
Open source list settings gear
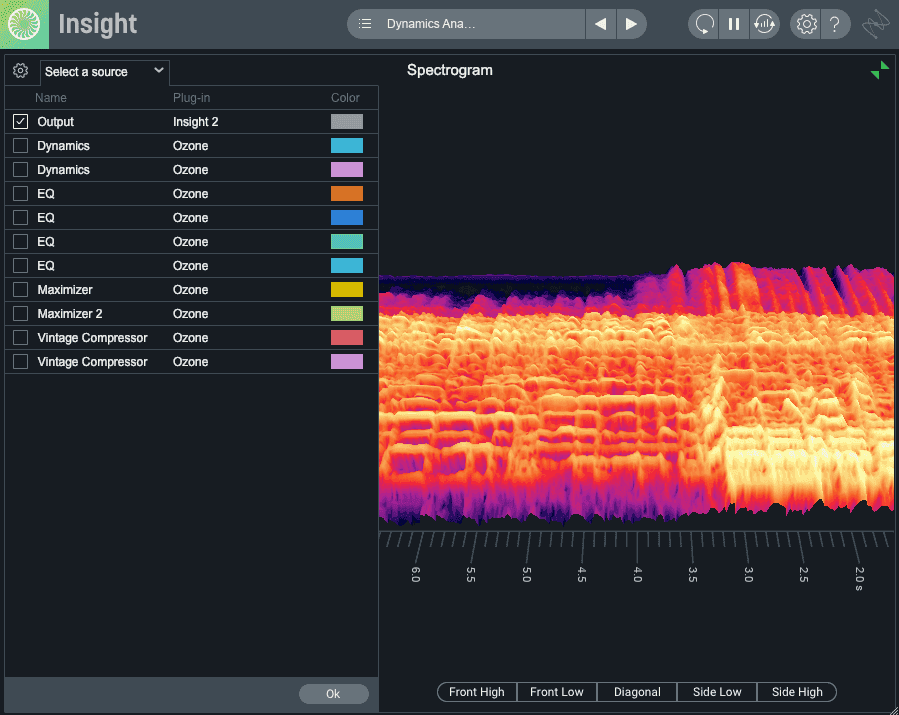coord(21,71)
